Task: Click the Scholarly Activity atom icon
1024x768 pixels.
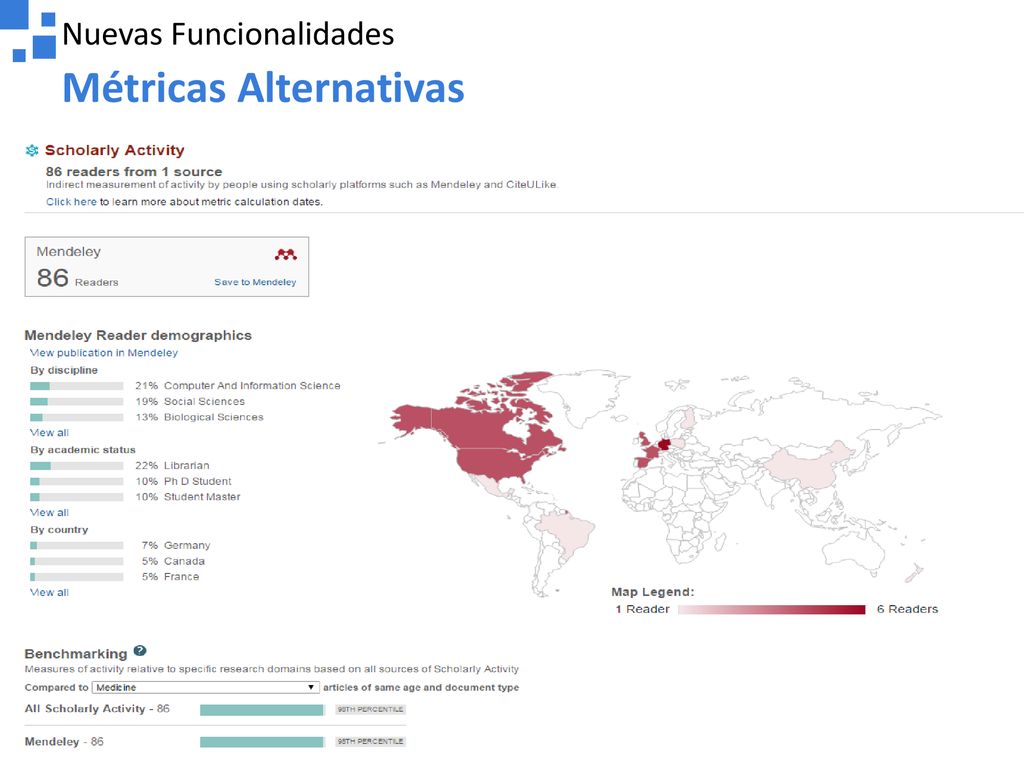Action: click(x=32, y=150)
